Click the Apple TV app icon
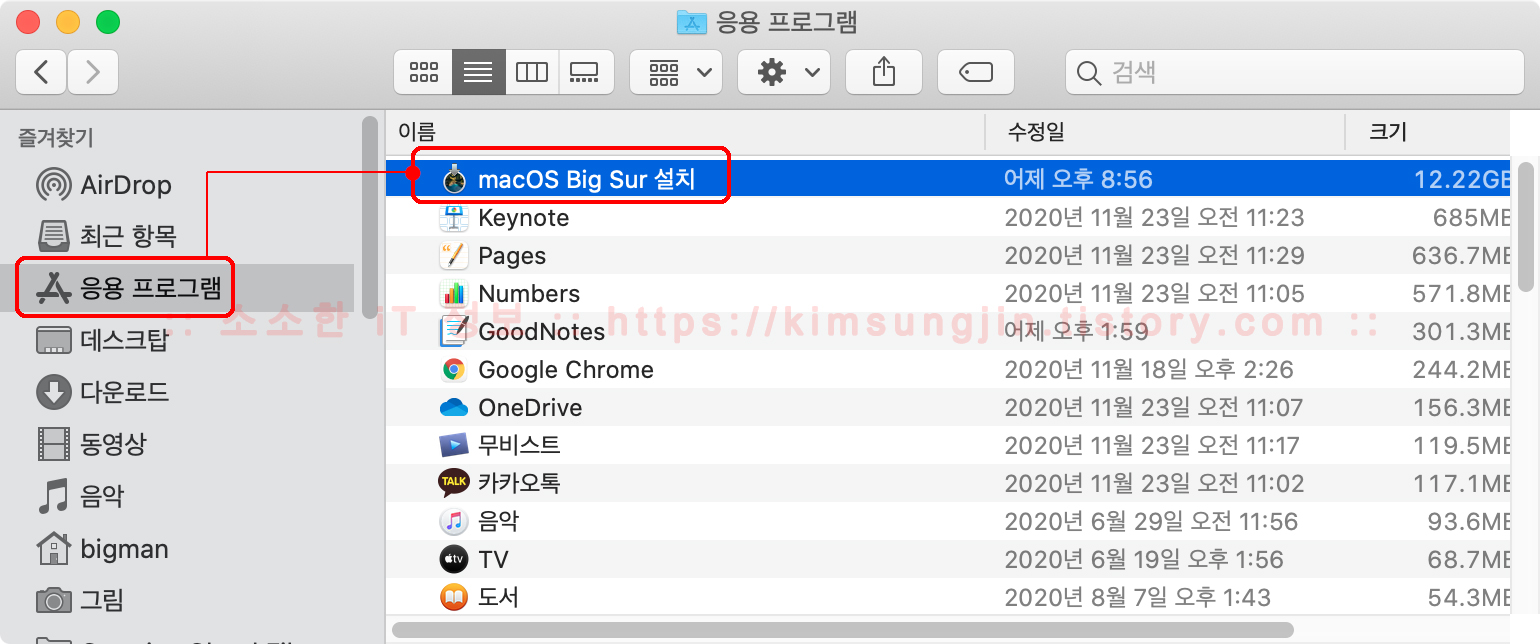The width and height of the screenshot is (1540, 644). 454,560
